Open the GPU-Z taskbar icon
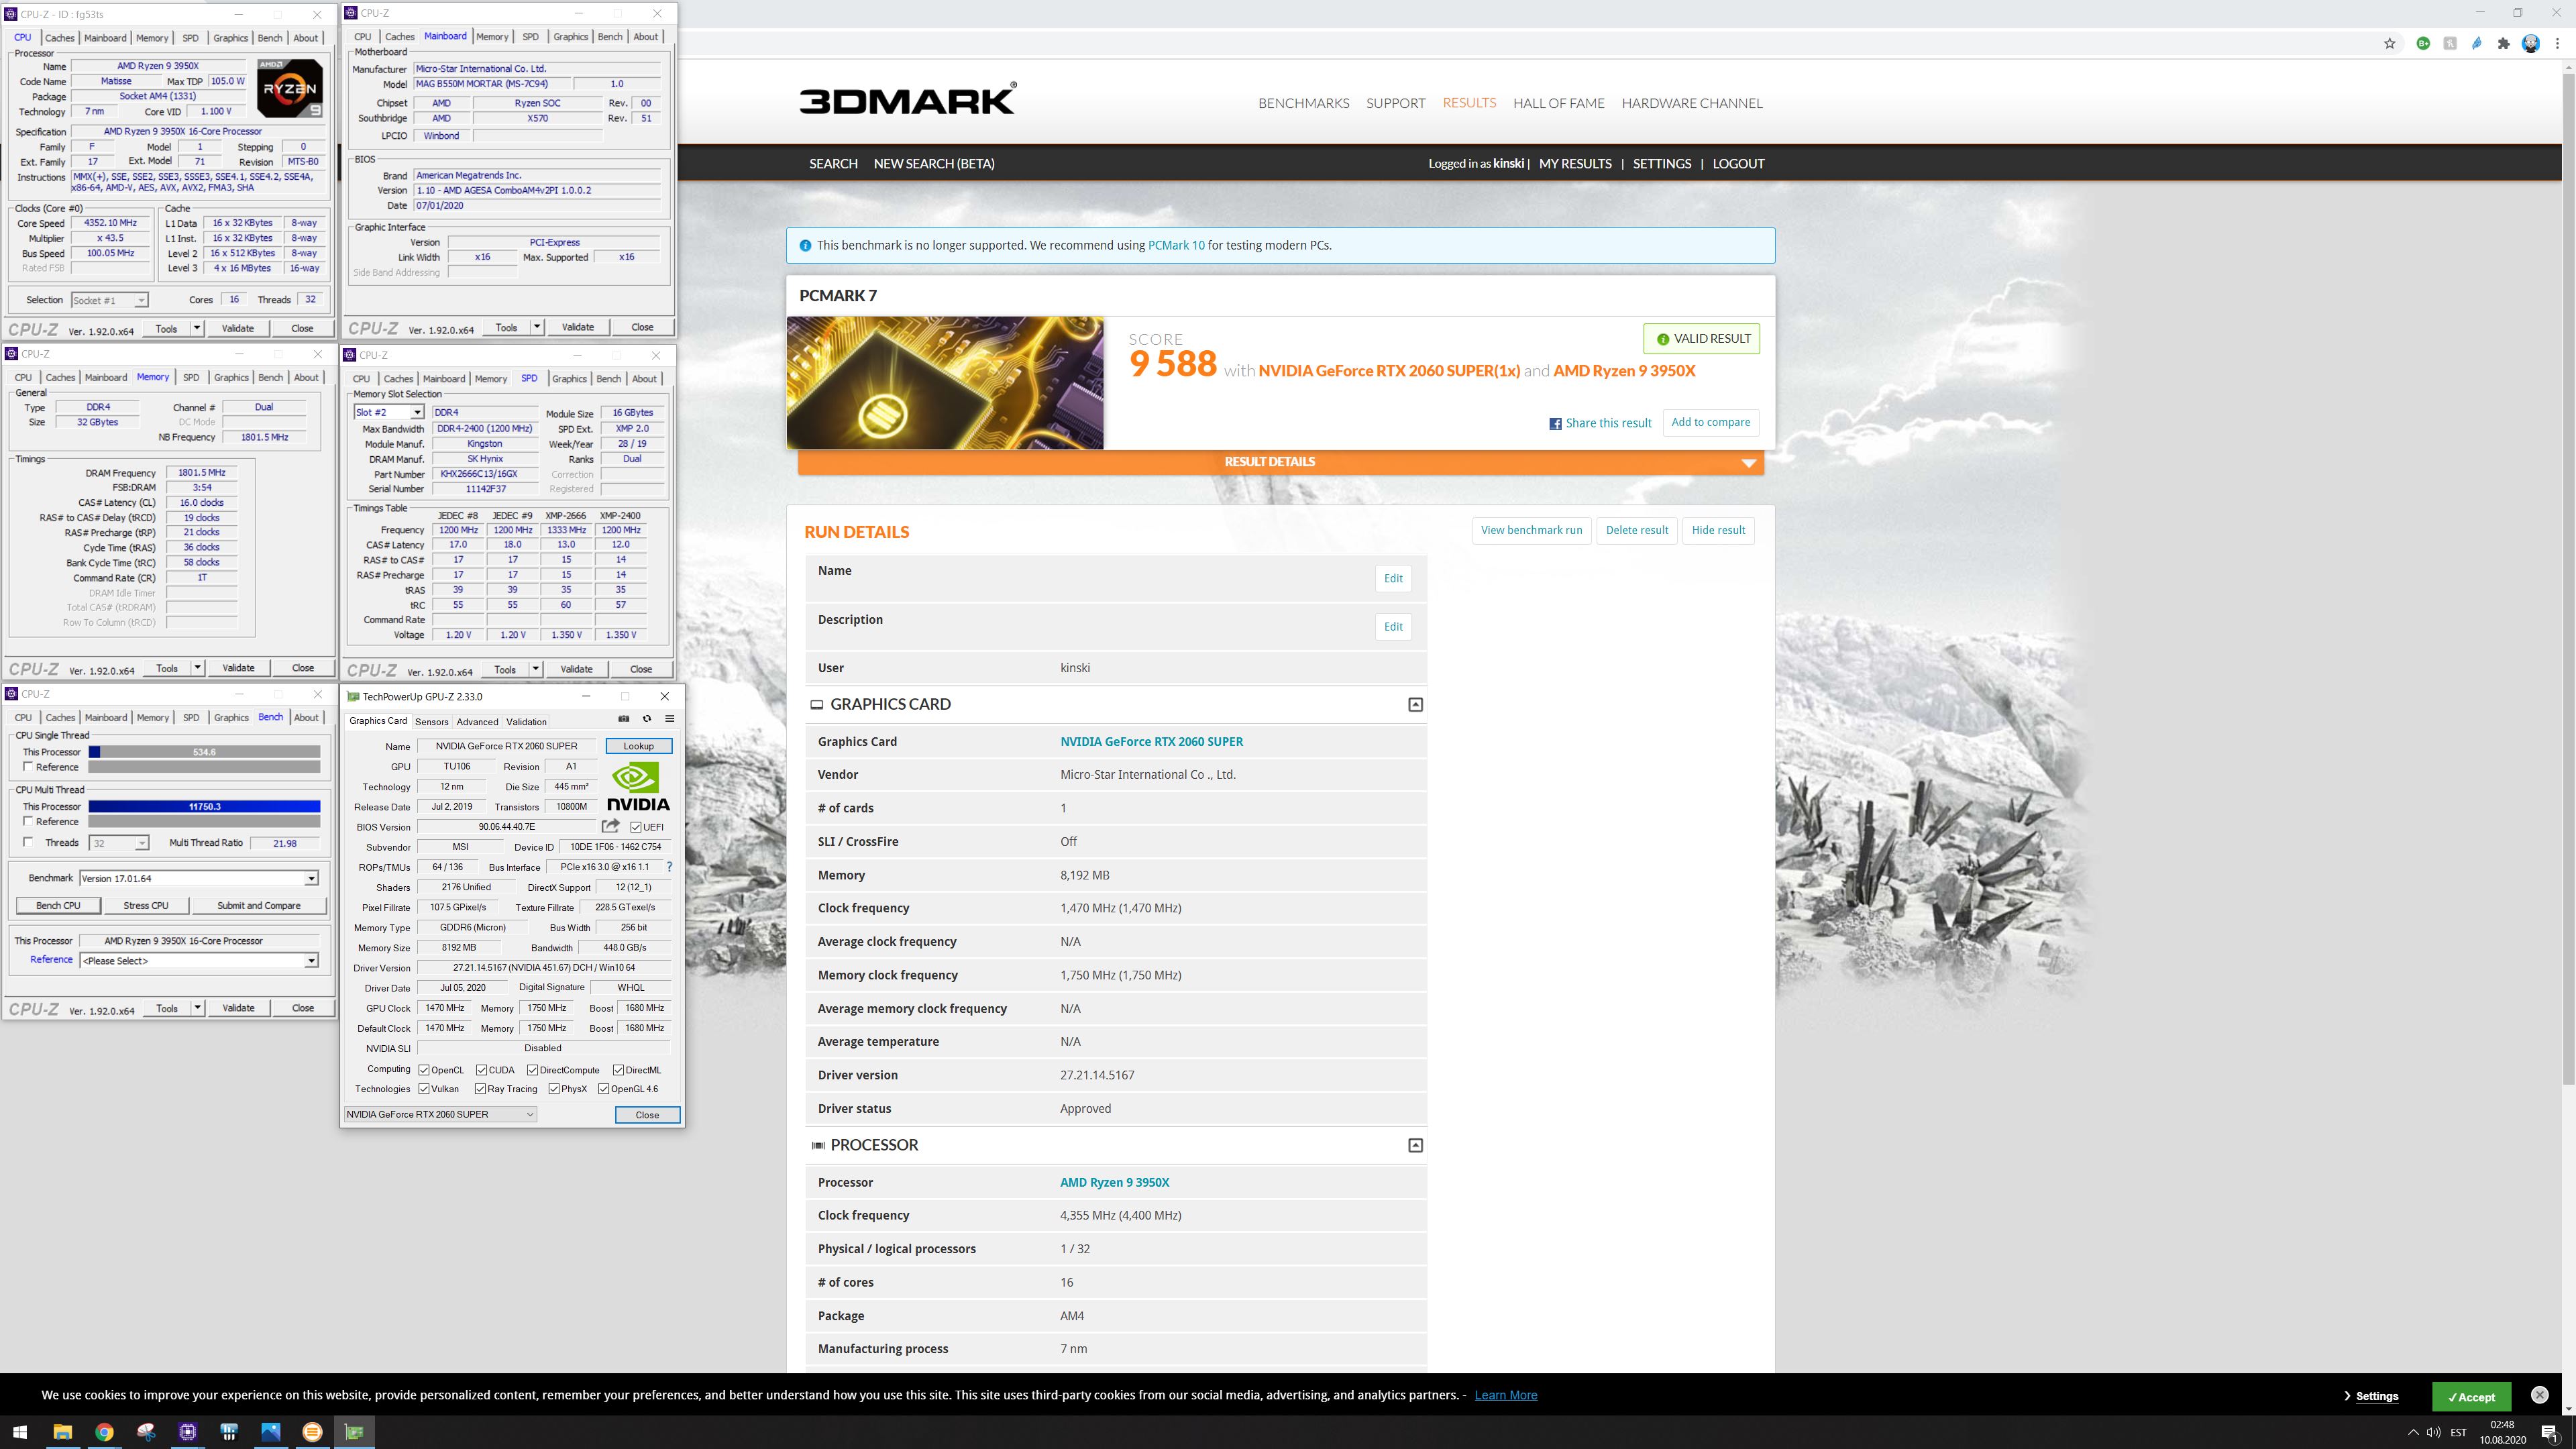Image resolution: width=2576 pixels, height=1449 pixels. pos(354,1432)
